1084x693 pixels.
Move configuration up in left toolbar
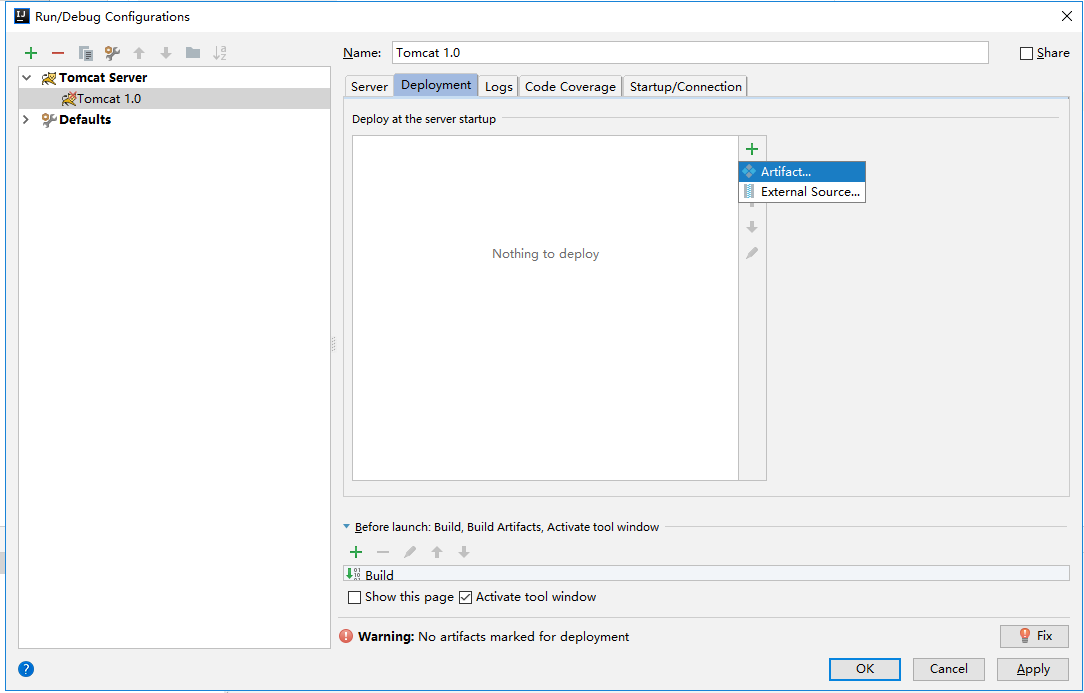(139, 53)
